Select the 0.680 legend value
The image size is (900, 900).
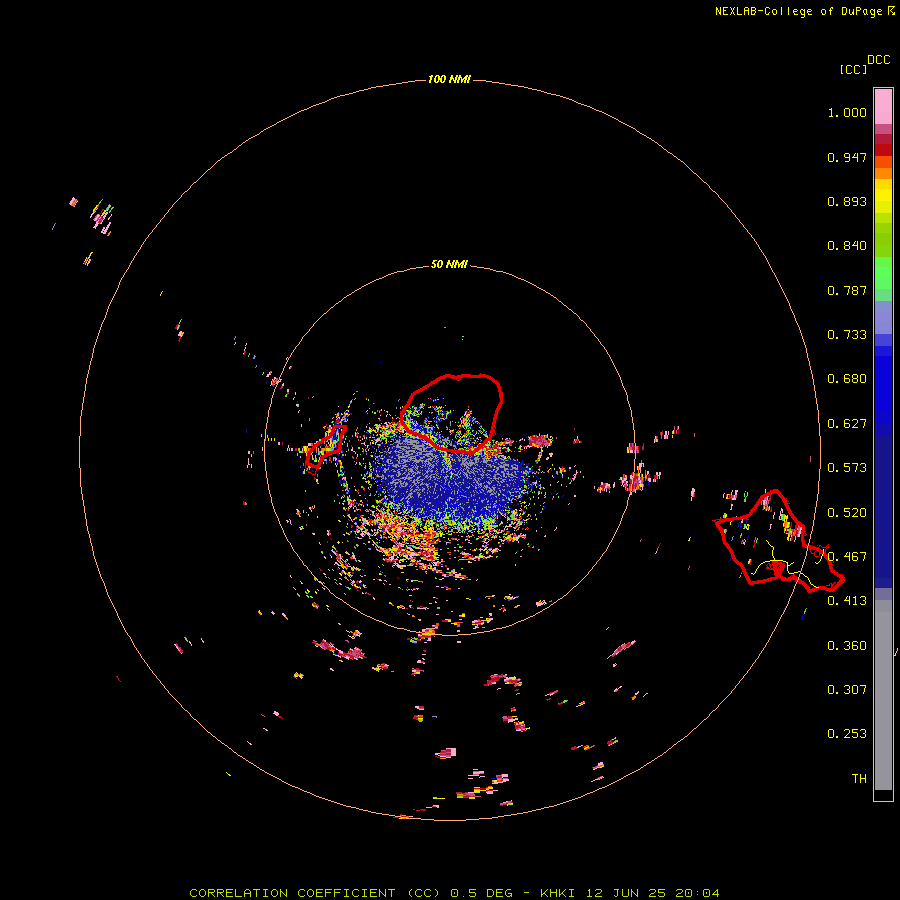click(x=847, y=379)
